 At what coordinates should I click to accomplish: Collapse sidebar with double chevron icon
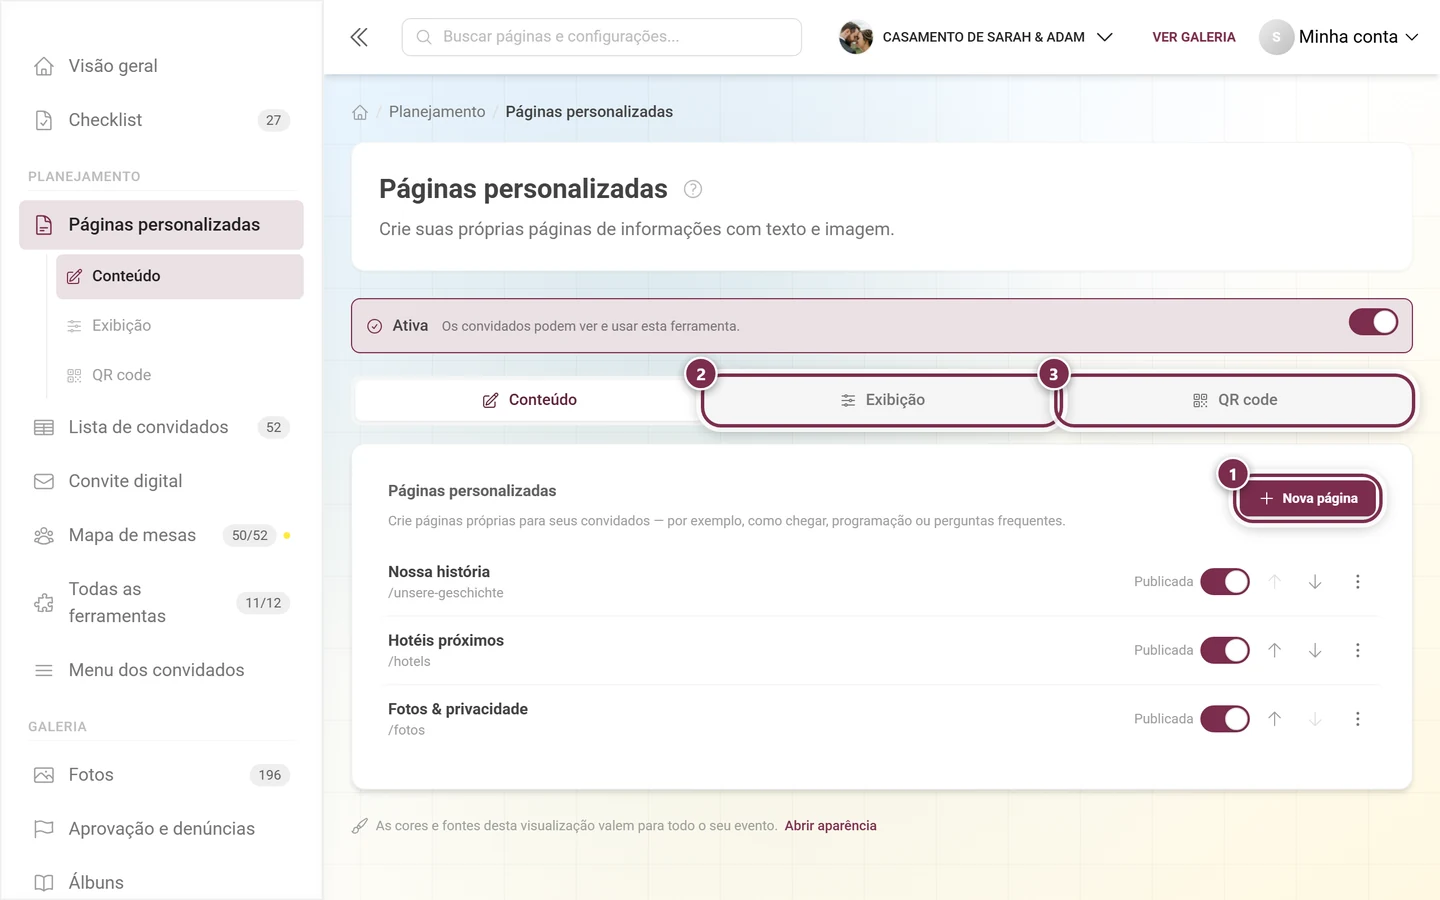click(359, 37)
